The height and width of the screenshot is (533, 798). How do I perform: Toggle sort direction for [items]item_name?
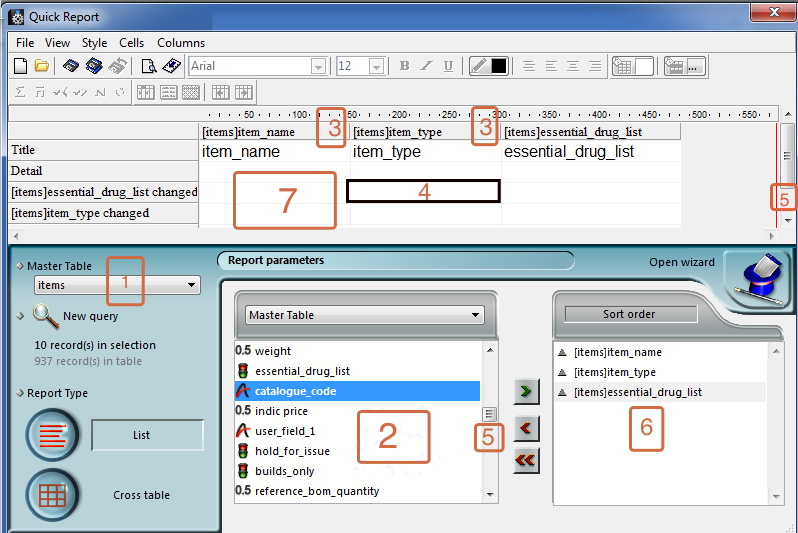click(562, 352)
